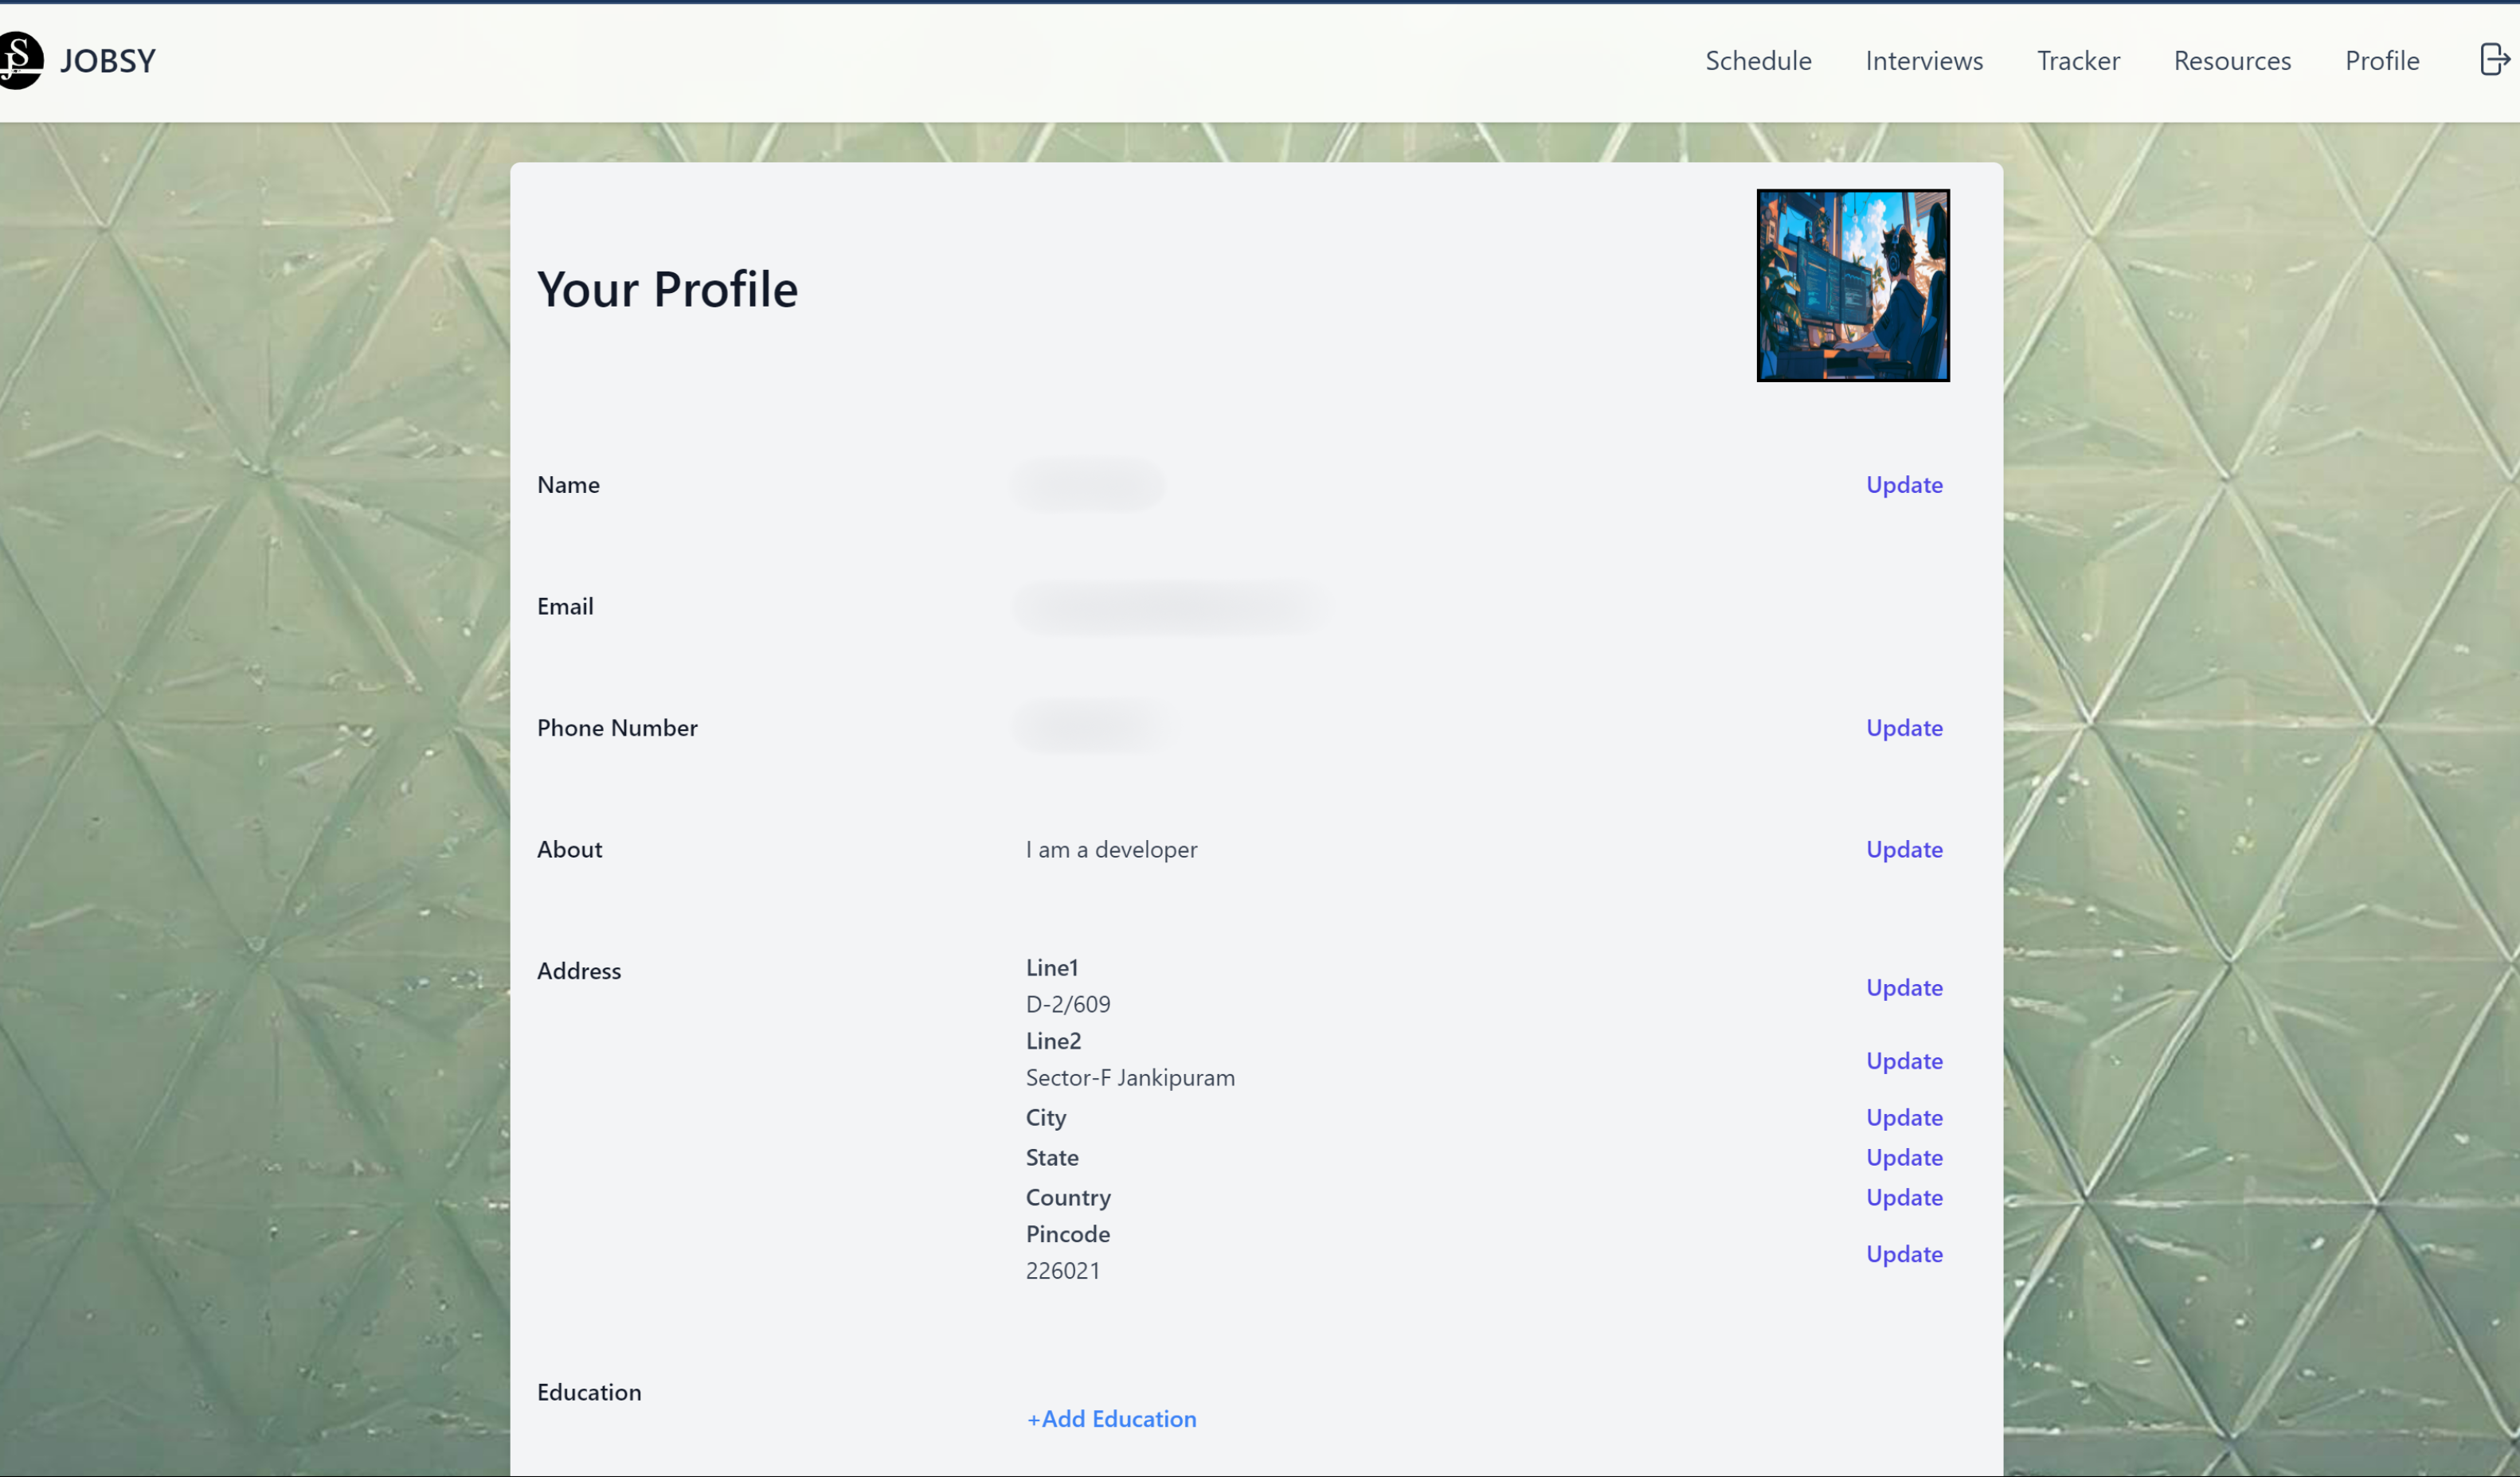Update the Phone Number
Screen dimensions: 2520x1477
click(1903, 728)
